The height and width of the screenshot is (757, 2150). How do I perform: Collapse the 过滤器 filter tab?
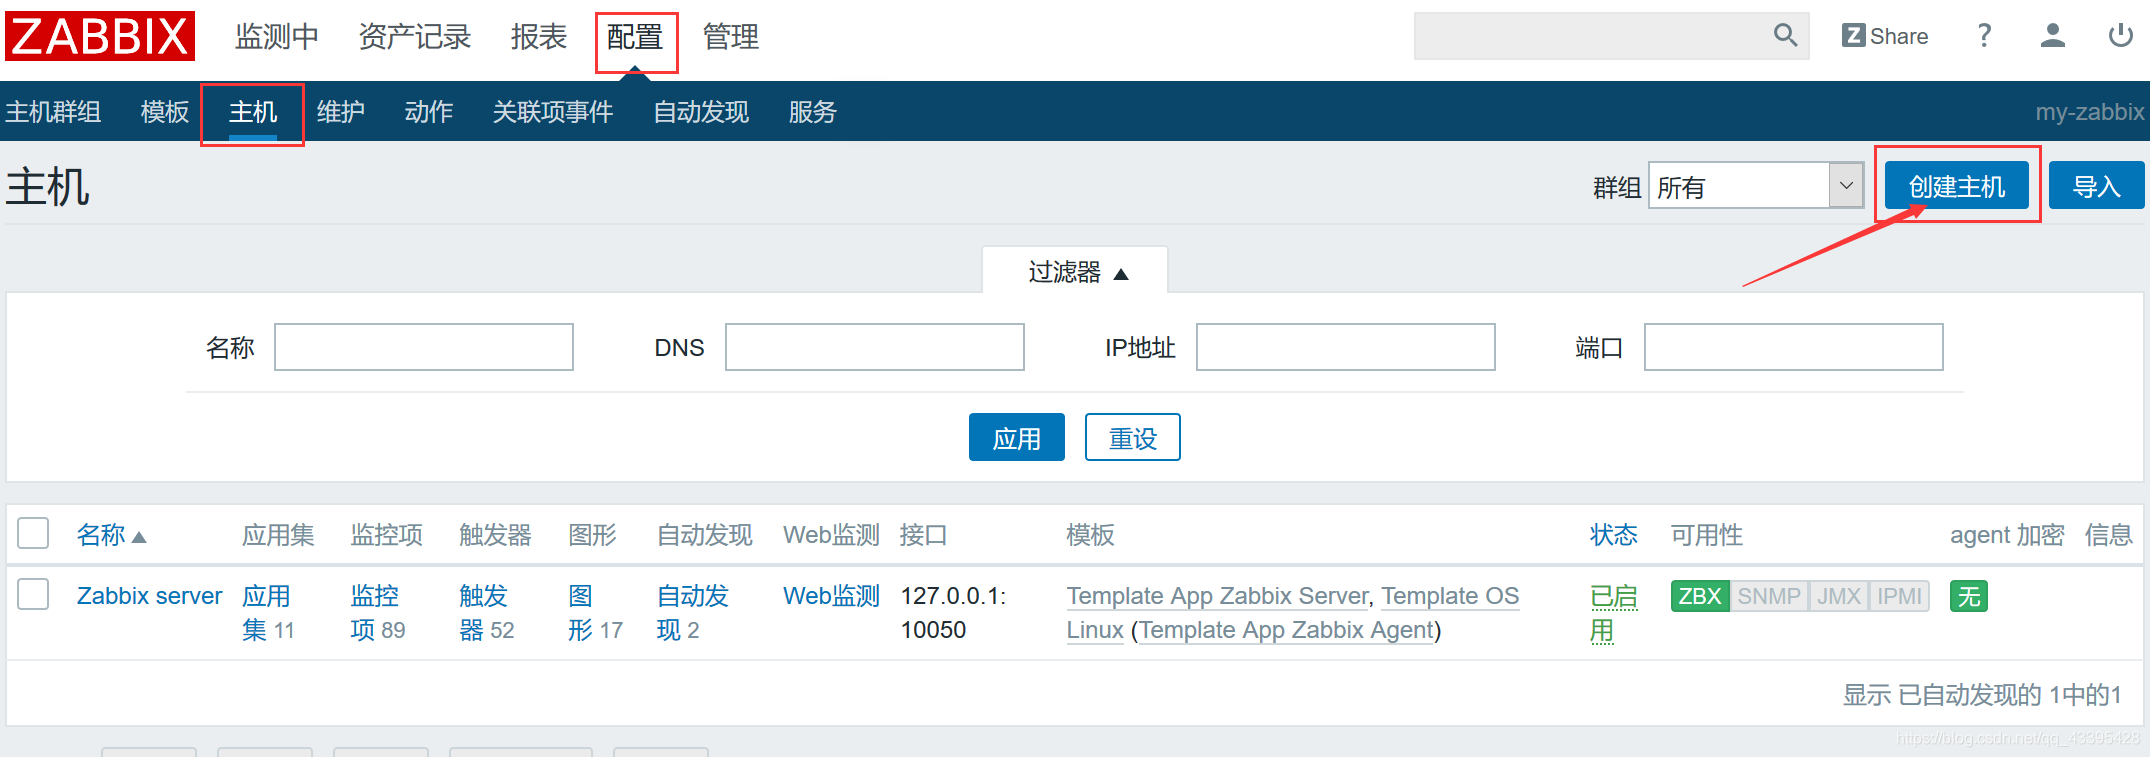1075,271
